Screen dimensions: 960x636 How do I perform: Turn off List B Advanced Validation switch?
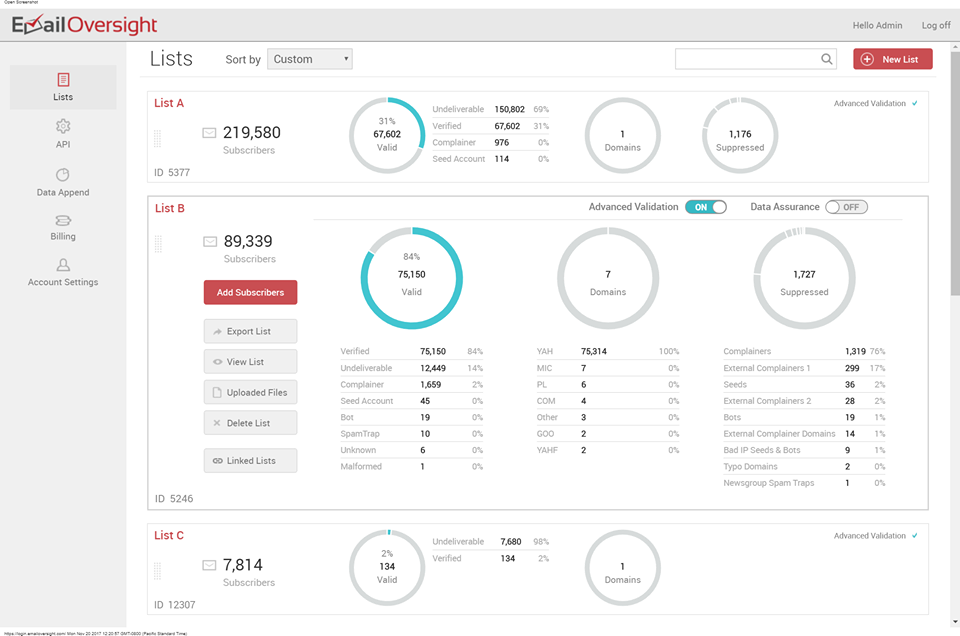[x=706, y=207]
